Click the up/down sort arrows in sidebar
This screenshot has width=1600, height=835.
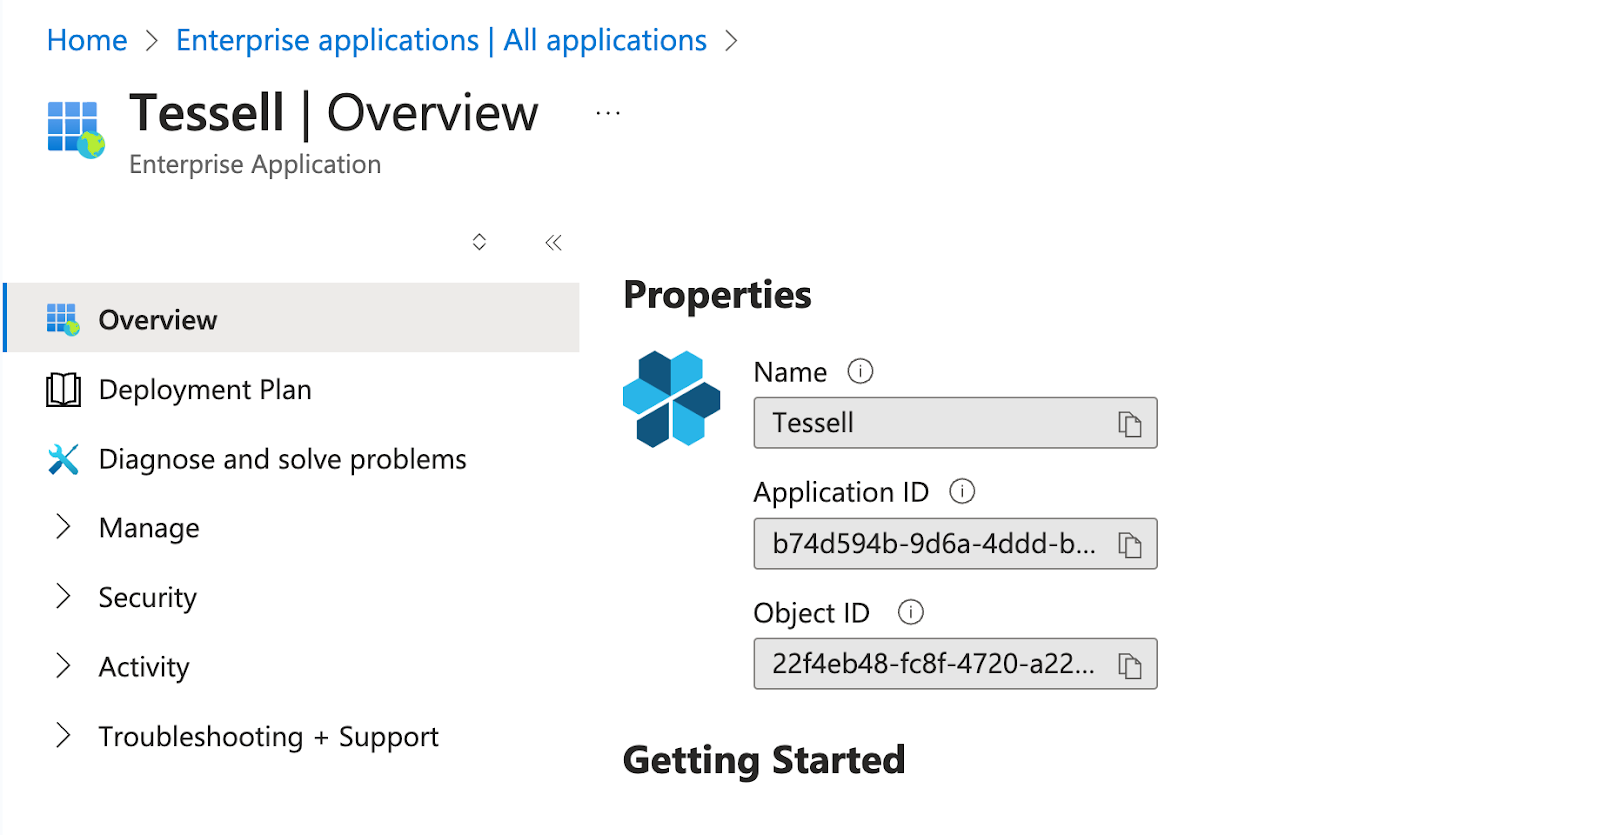tap(479, 242)
